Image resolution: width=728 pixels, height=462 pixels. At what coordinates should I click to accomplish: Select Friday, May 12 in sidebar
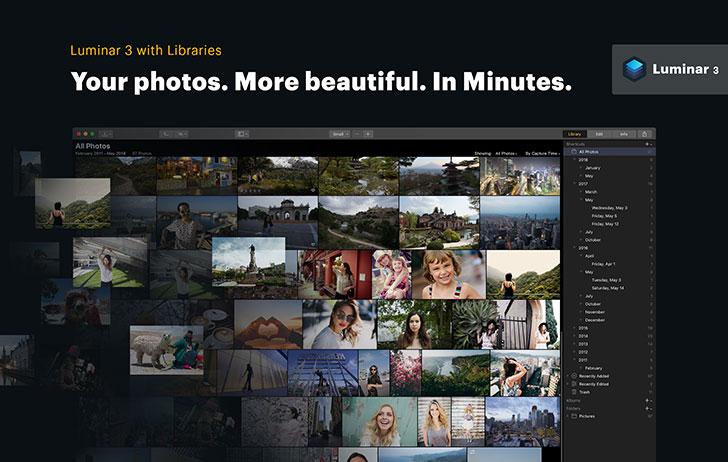605,224
